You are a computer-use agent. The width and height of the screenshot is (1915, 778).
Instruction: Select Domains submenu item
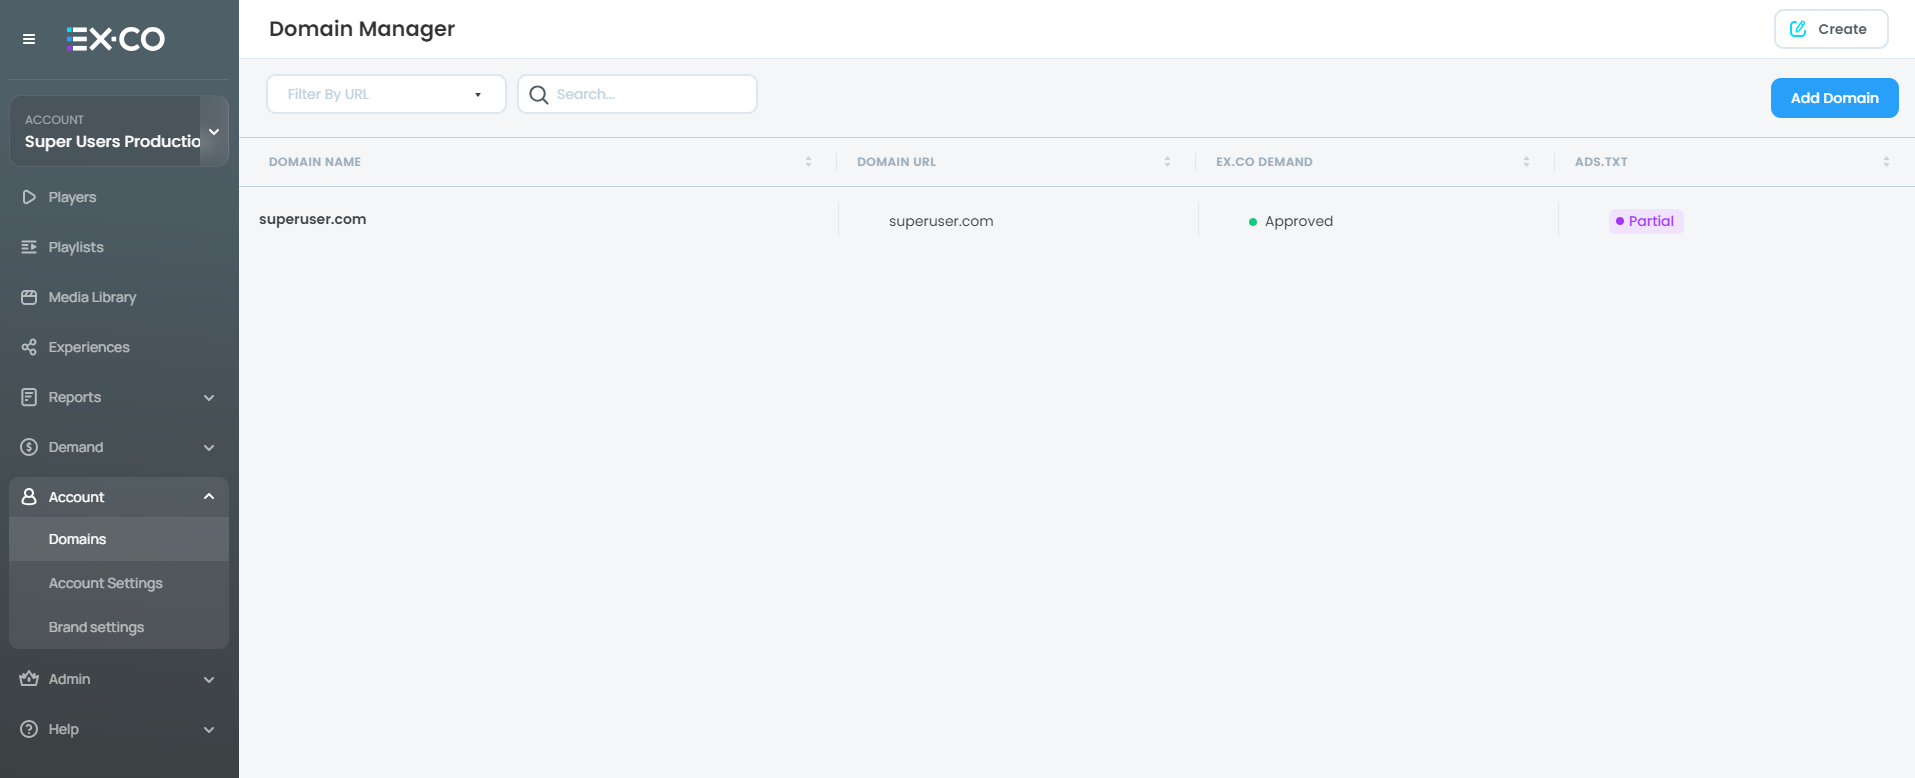pyautogui.click(x=119, y=539)
